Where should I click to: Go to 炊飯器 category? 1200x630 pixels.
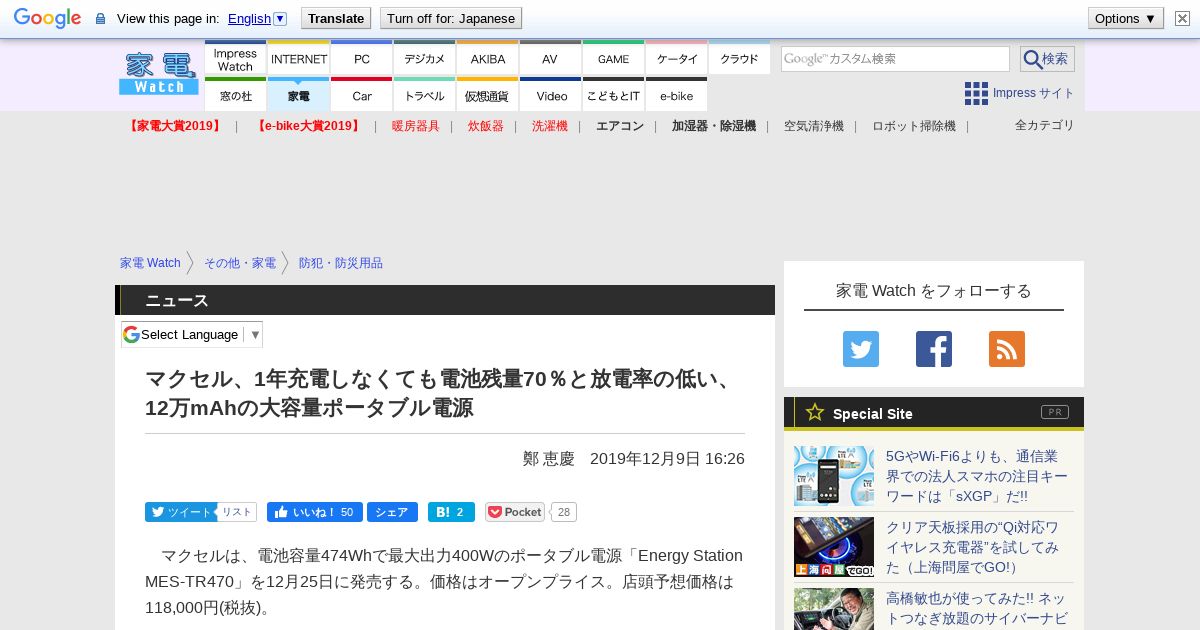pos(486,126)
